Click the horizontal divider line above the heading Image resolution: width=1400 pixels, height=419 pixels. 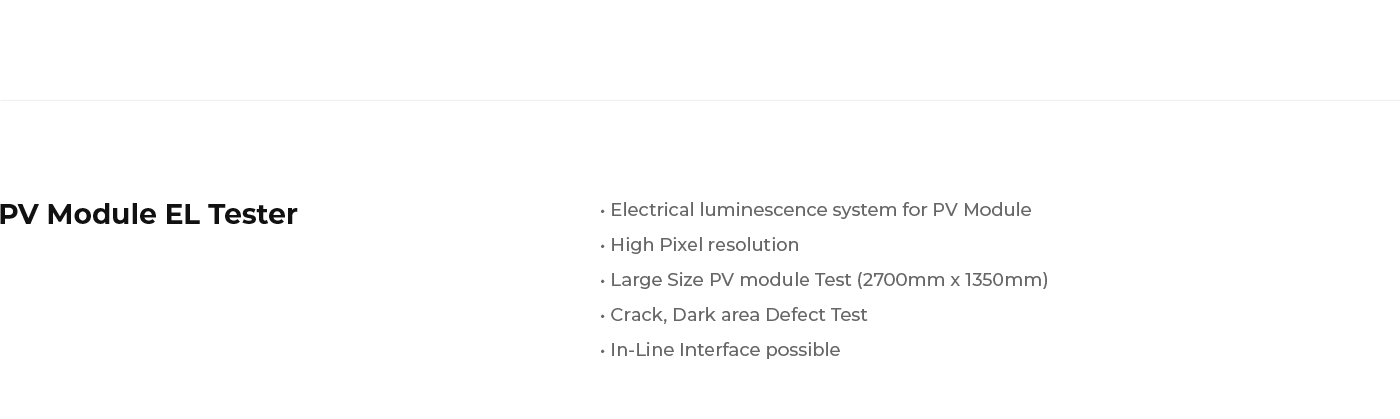click(x=700, y=100)
